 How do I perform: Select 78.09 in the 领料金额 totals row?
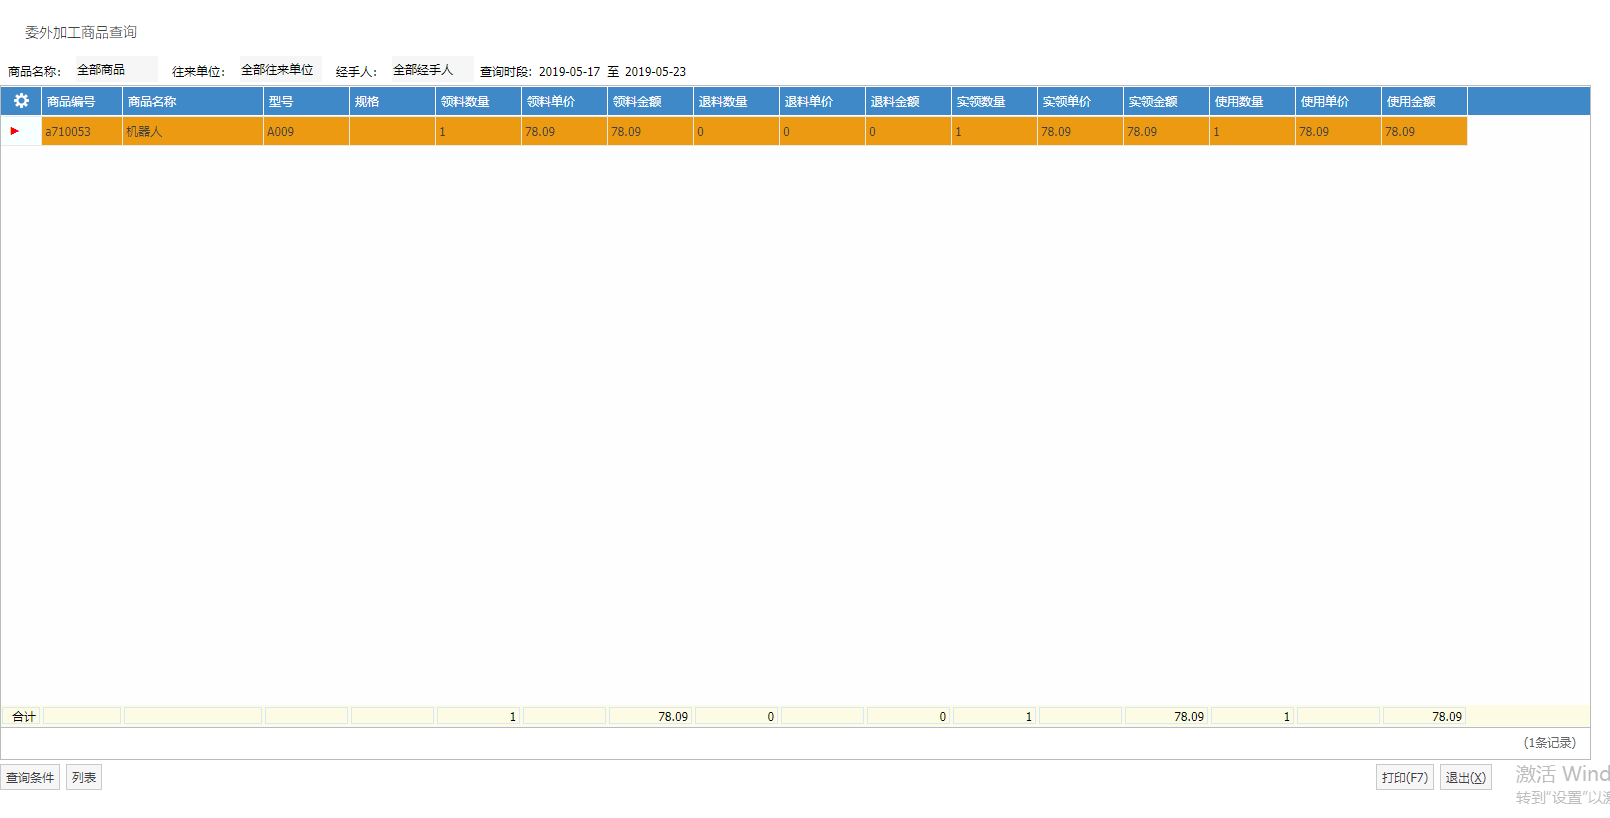(x=650, y=716)
